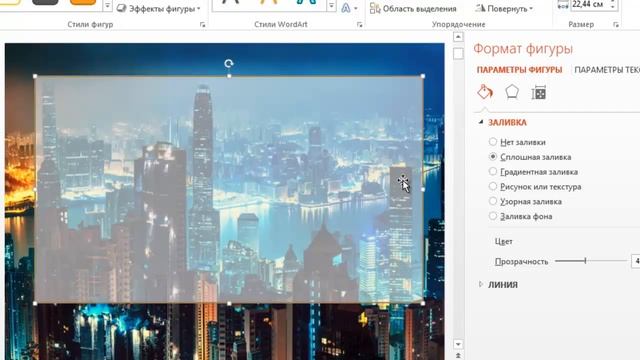Click the Прозрачность slider handle
The image size is (640, 360).
585,260
